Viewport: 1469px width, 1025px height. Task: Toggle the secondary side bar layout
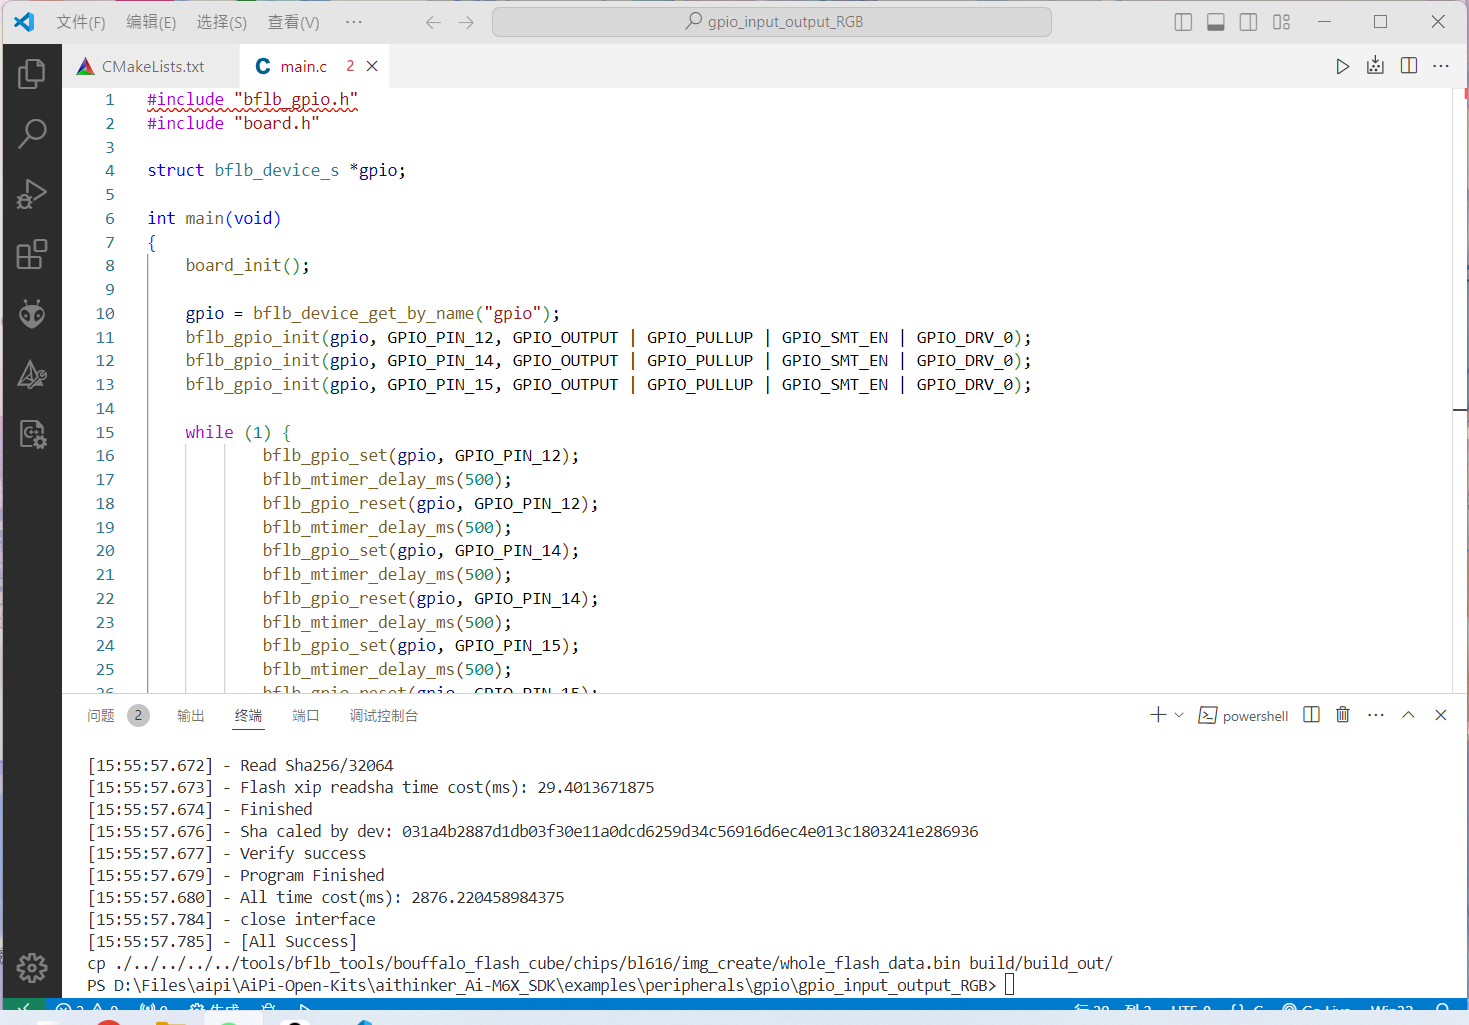(x=1249, y=22)
